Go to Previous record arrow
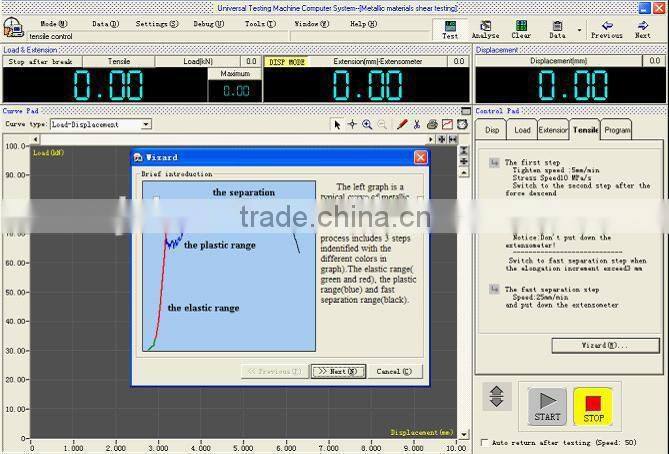669x454 pixels. (x=607, y=30)
